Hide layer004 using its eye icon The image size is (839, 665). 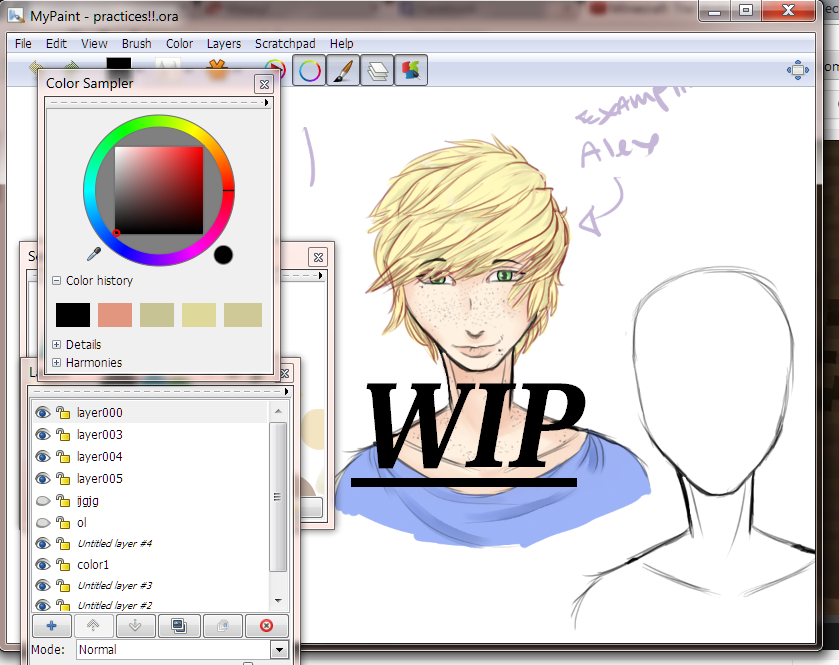point(43,456)
